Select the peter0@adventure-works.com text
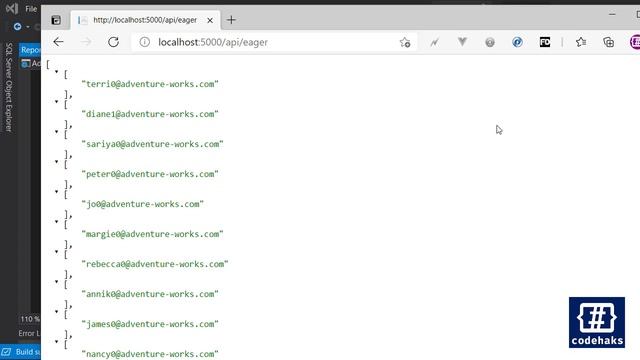The image size is (640, 360). point(150,174)
